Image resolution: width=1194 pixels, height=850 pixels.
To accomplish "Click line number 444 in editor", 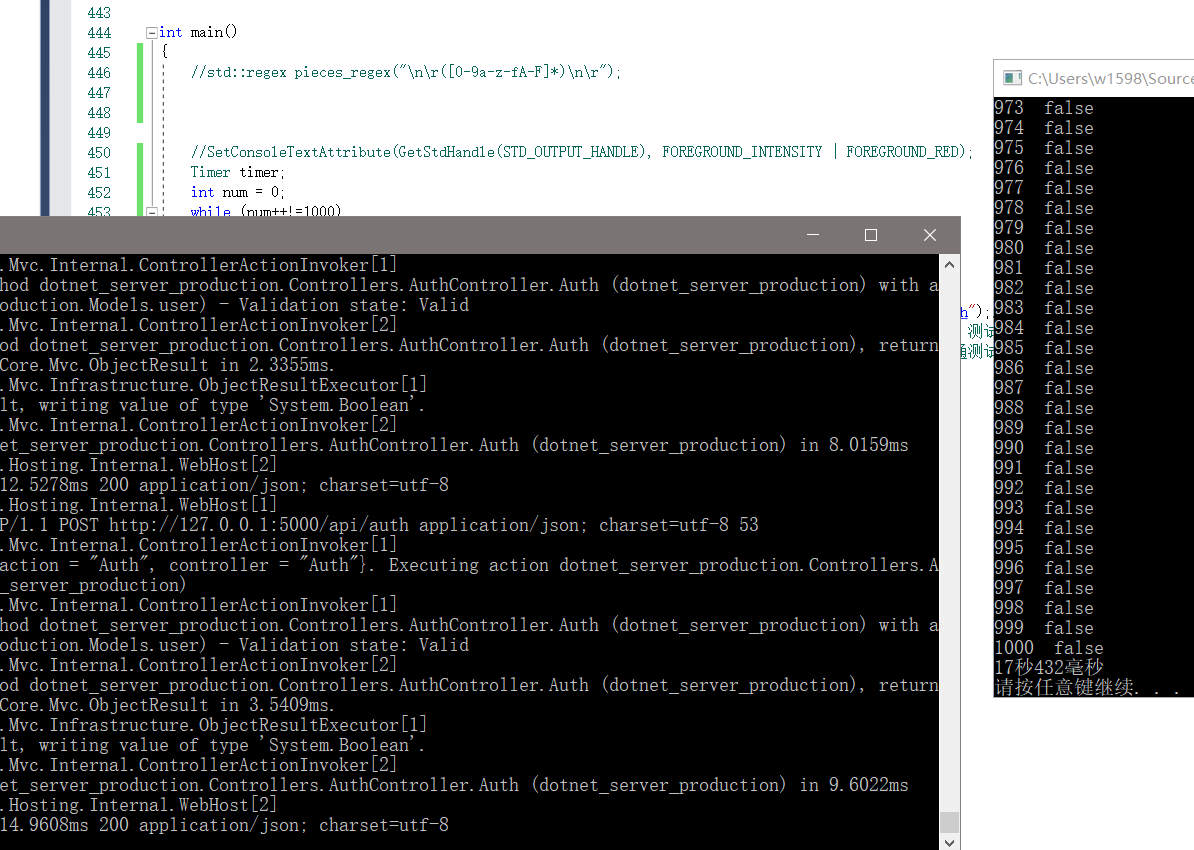I will coord(99,33).
